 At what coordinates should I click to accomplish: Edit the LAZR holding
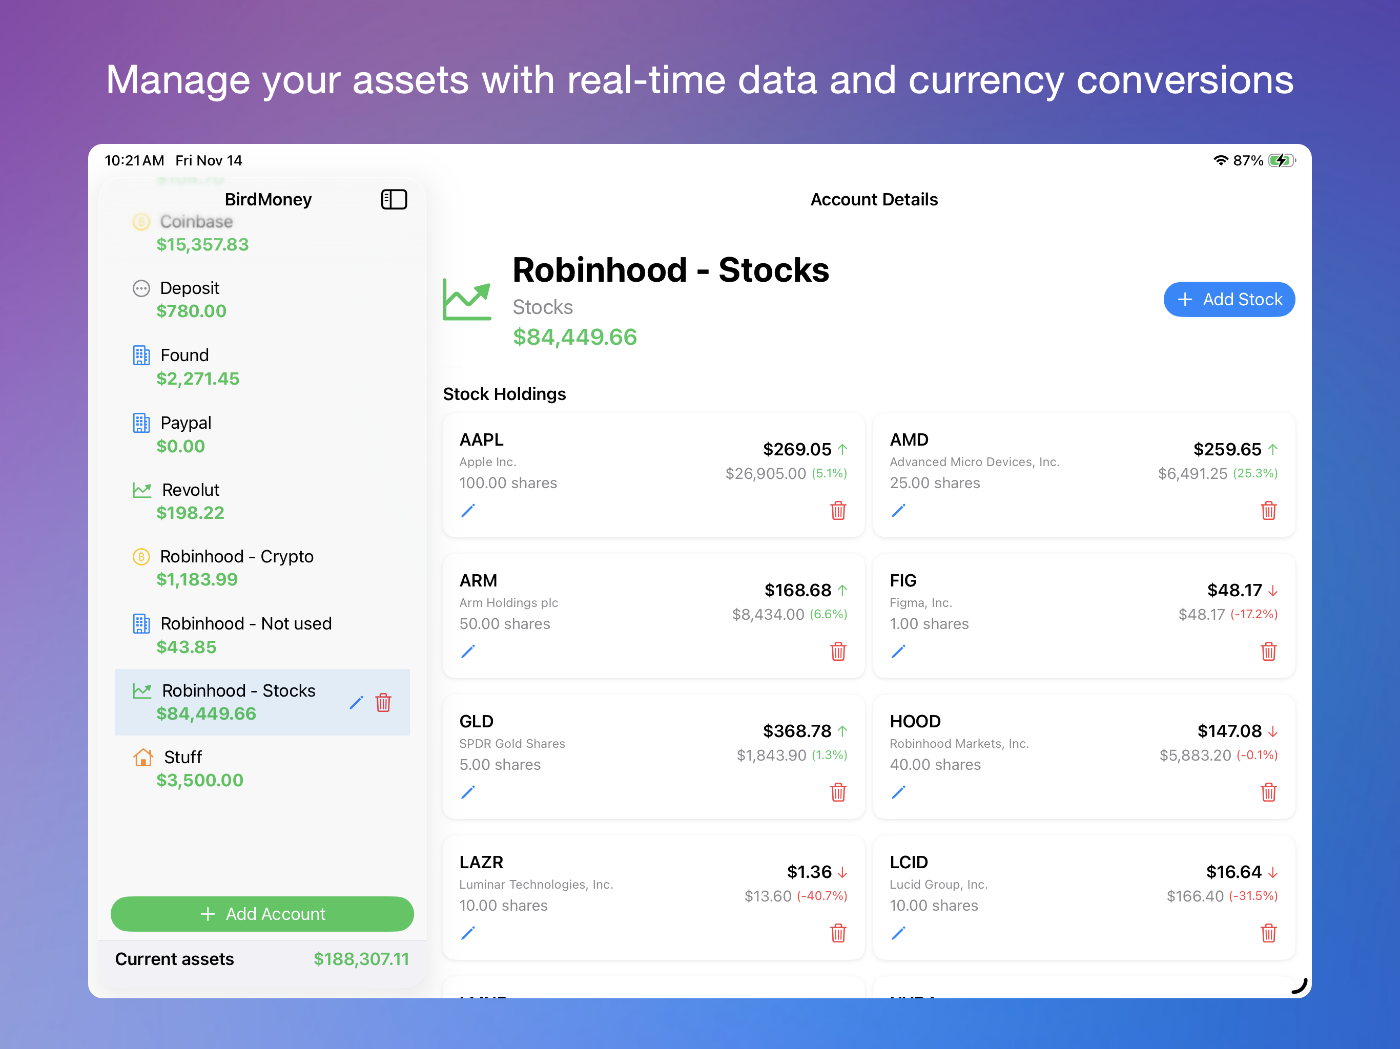pyautogui.click(x=467, y=934)
